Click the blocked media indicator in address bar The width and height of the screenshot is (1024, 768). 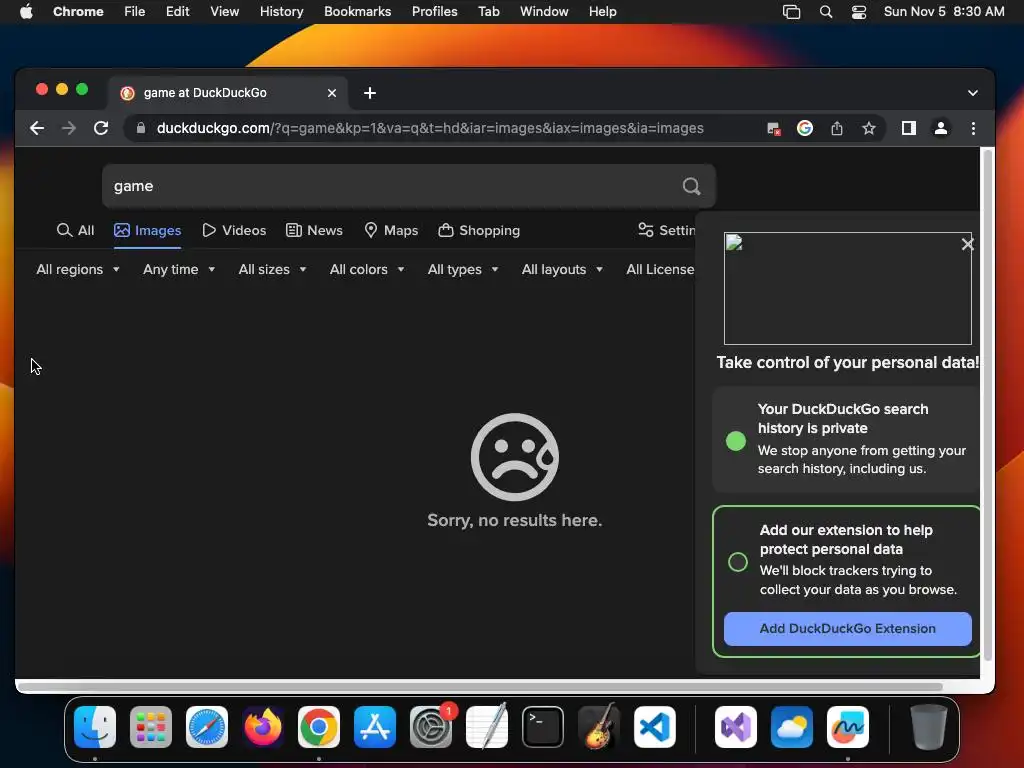click(773, 129)
